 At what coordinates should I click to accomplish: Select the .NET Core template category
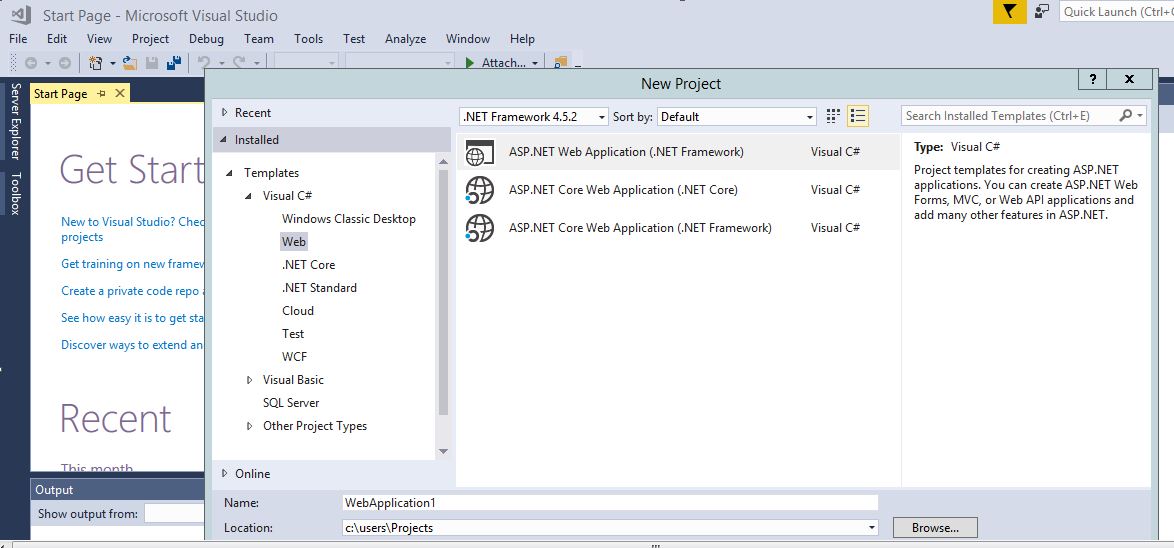pyautogui.click(x=308, y=265)
